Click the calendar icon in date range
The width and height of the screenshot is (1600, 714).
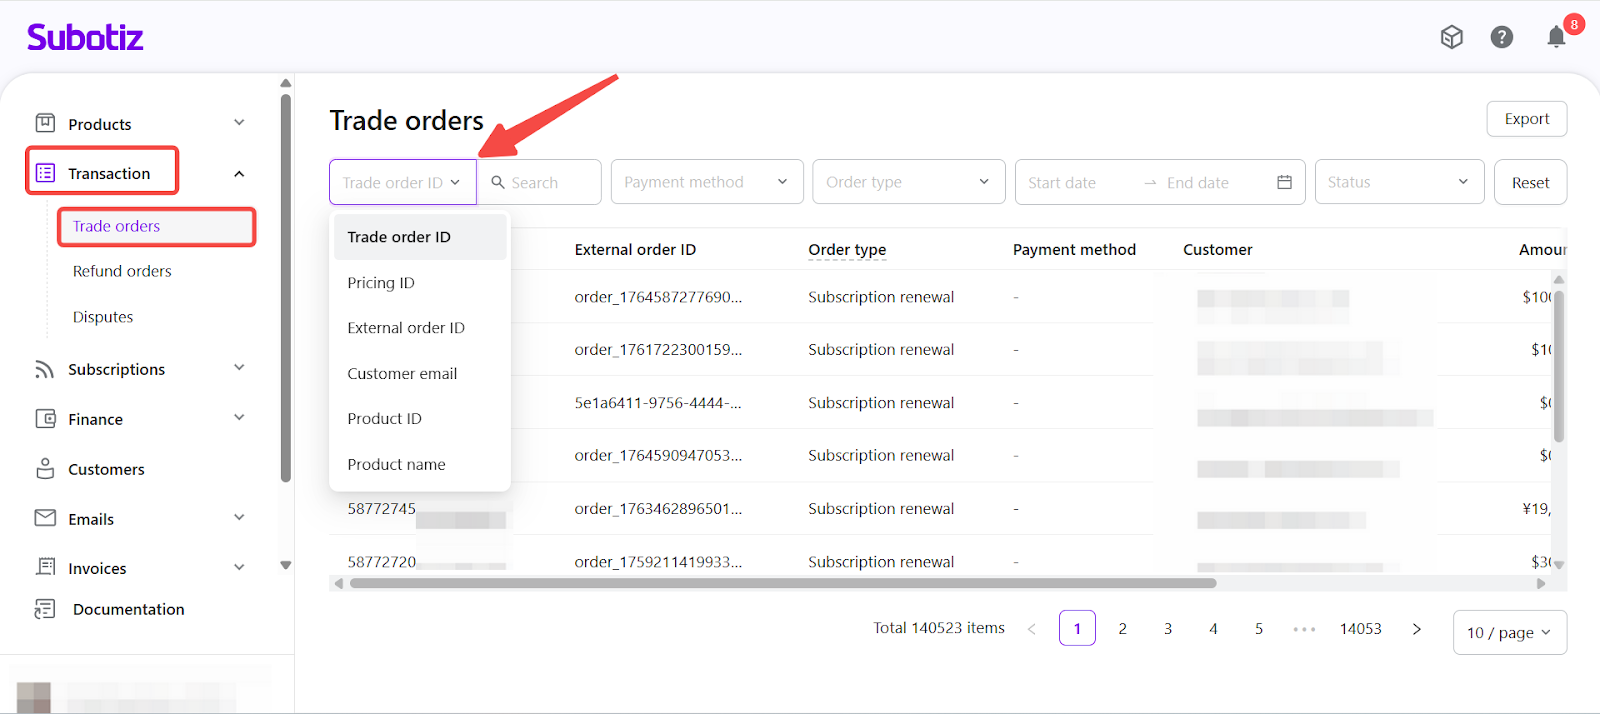coord(1284,182)
